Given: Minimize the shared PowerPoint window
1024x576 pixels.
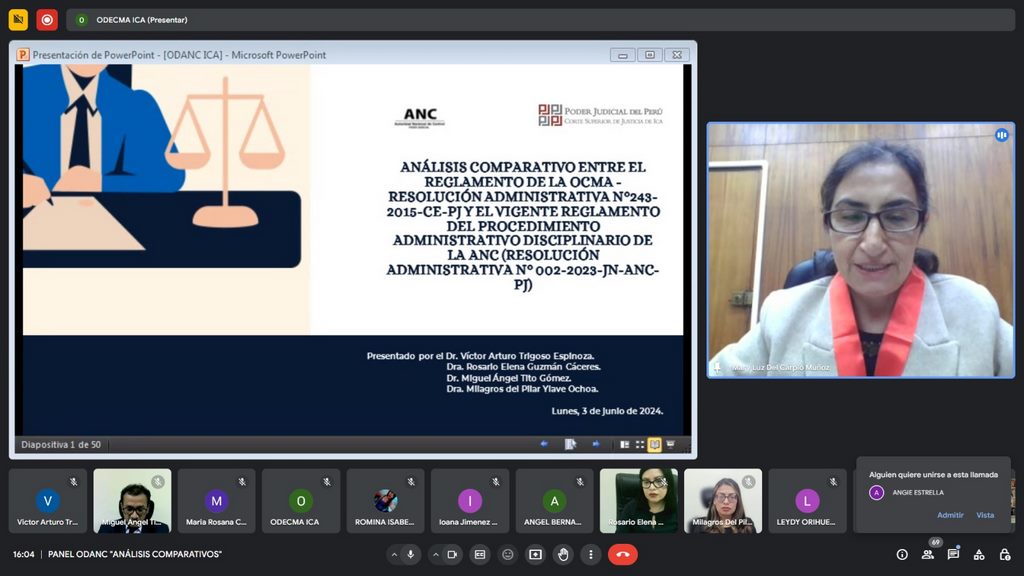Looking at the screenshot, I should [623, 55].
